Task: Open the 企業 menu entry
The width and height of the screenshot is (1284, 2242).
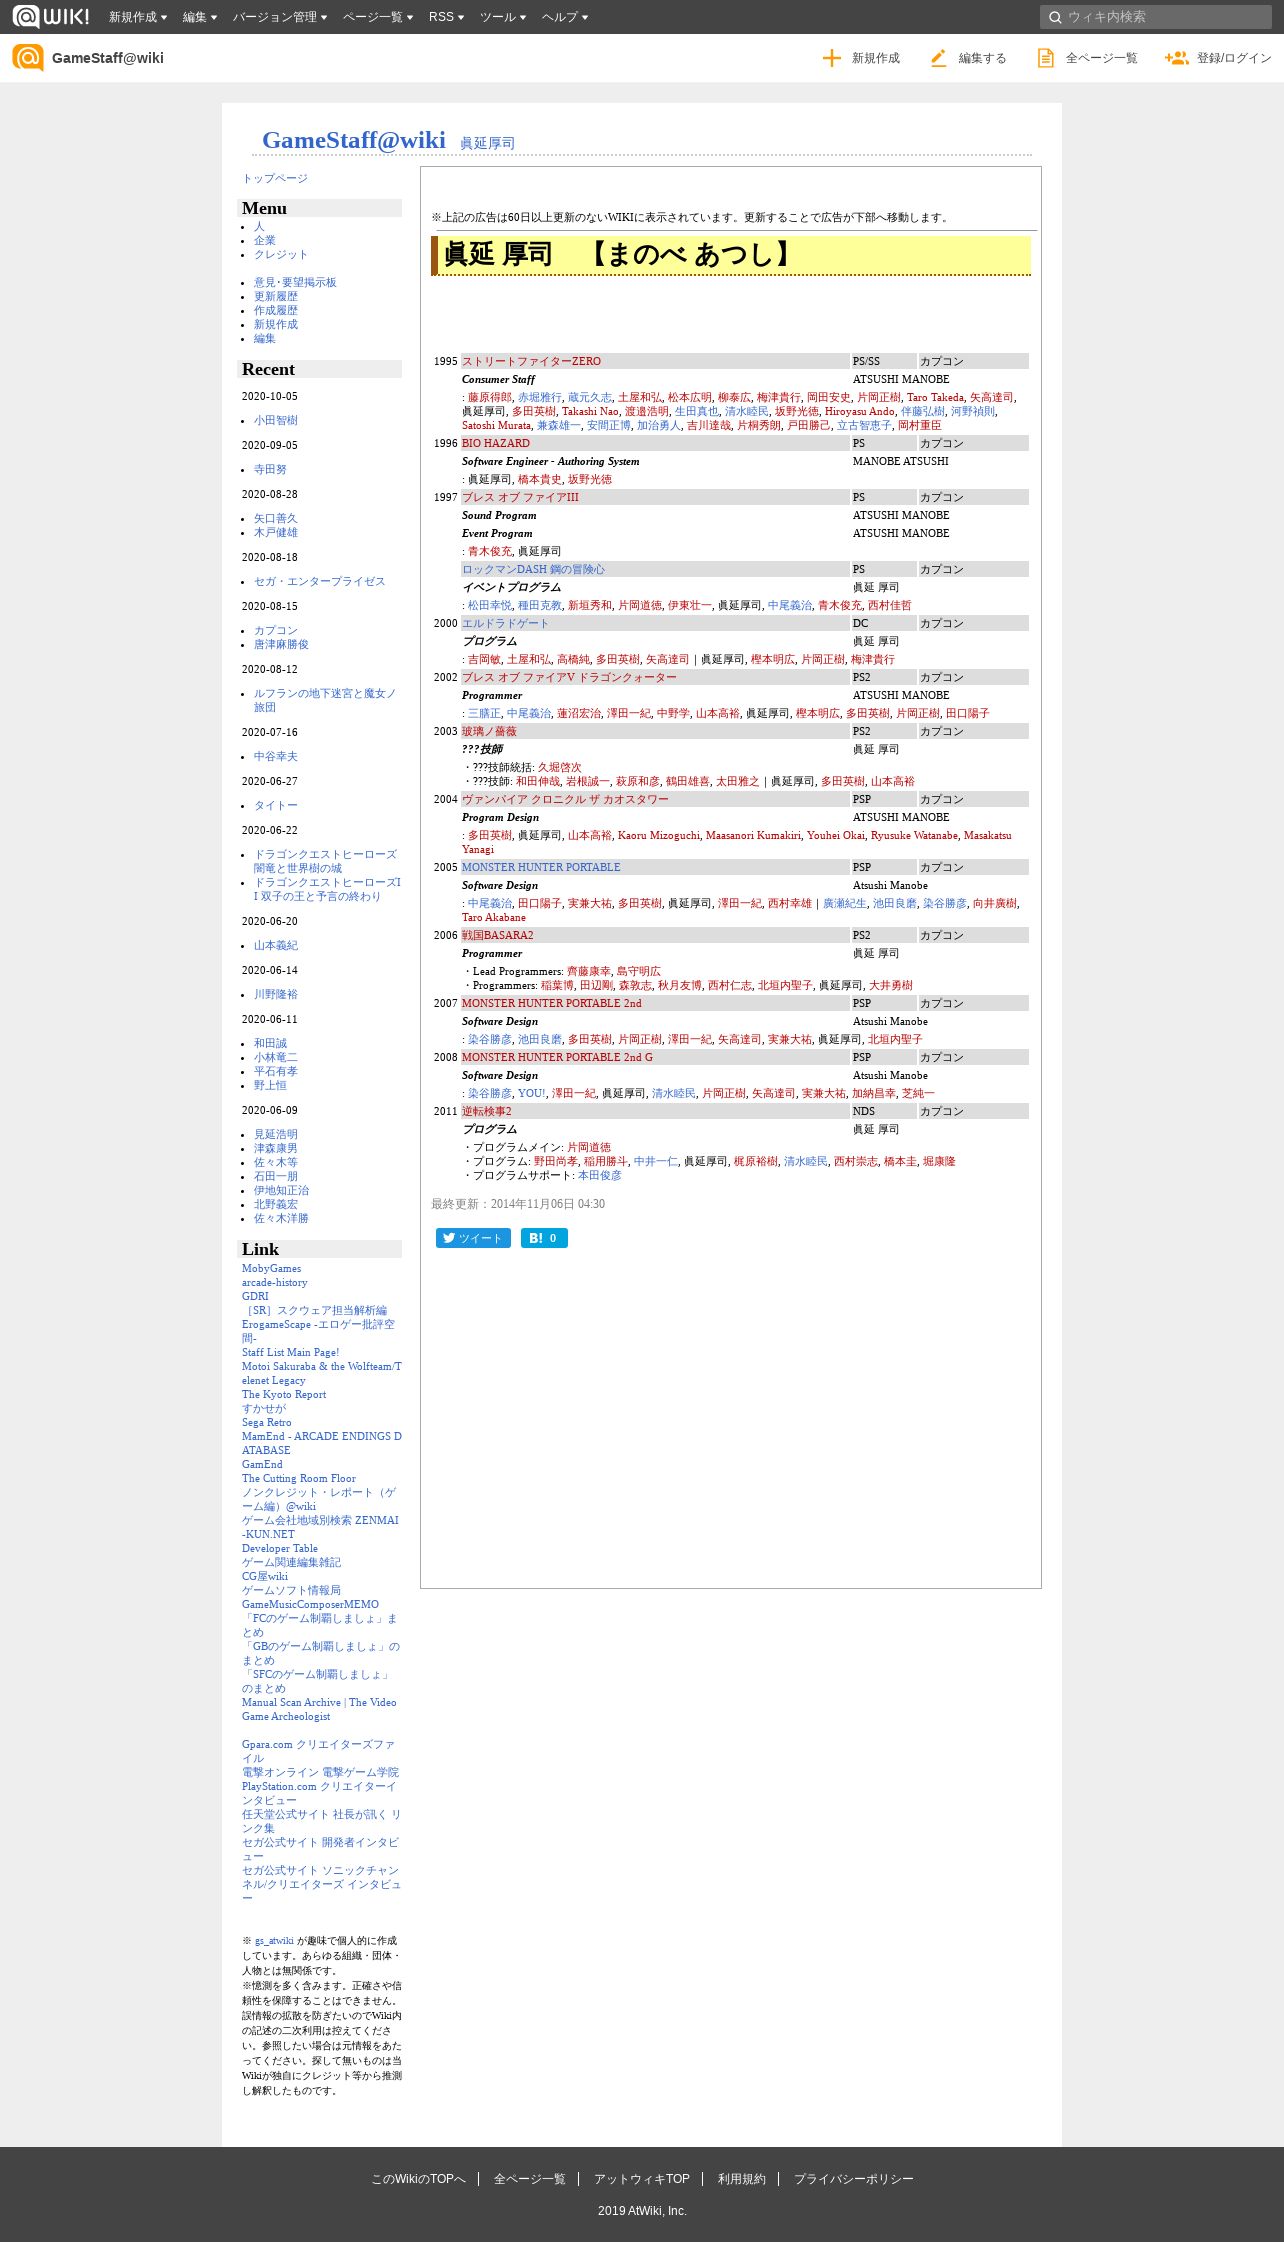Action: tap(264, 241)
